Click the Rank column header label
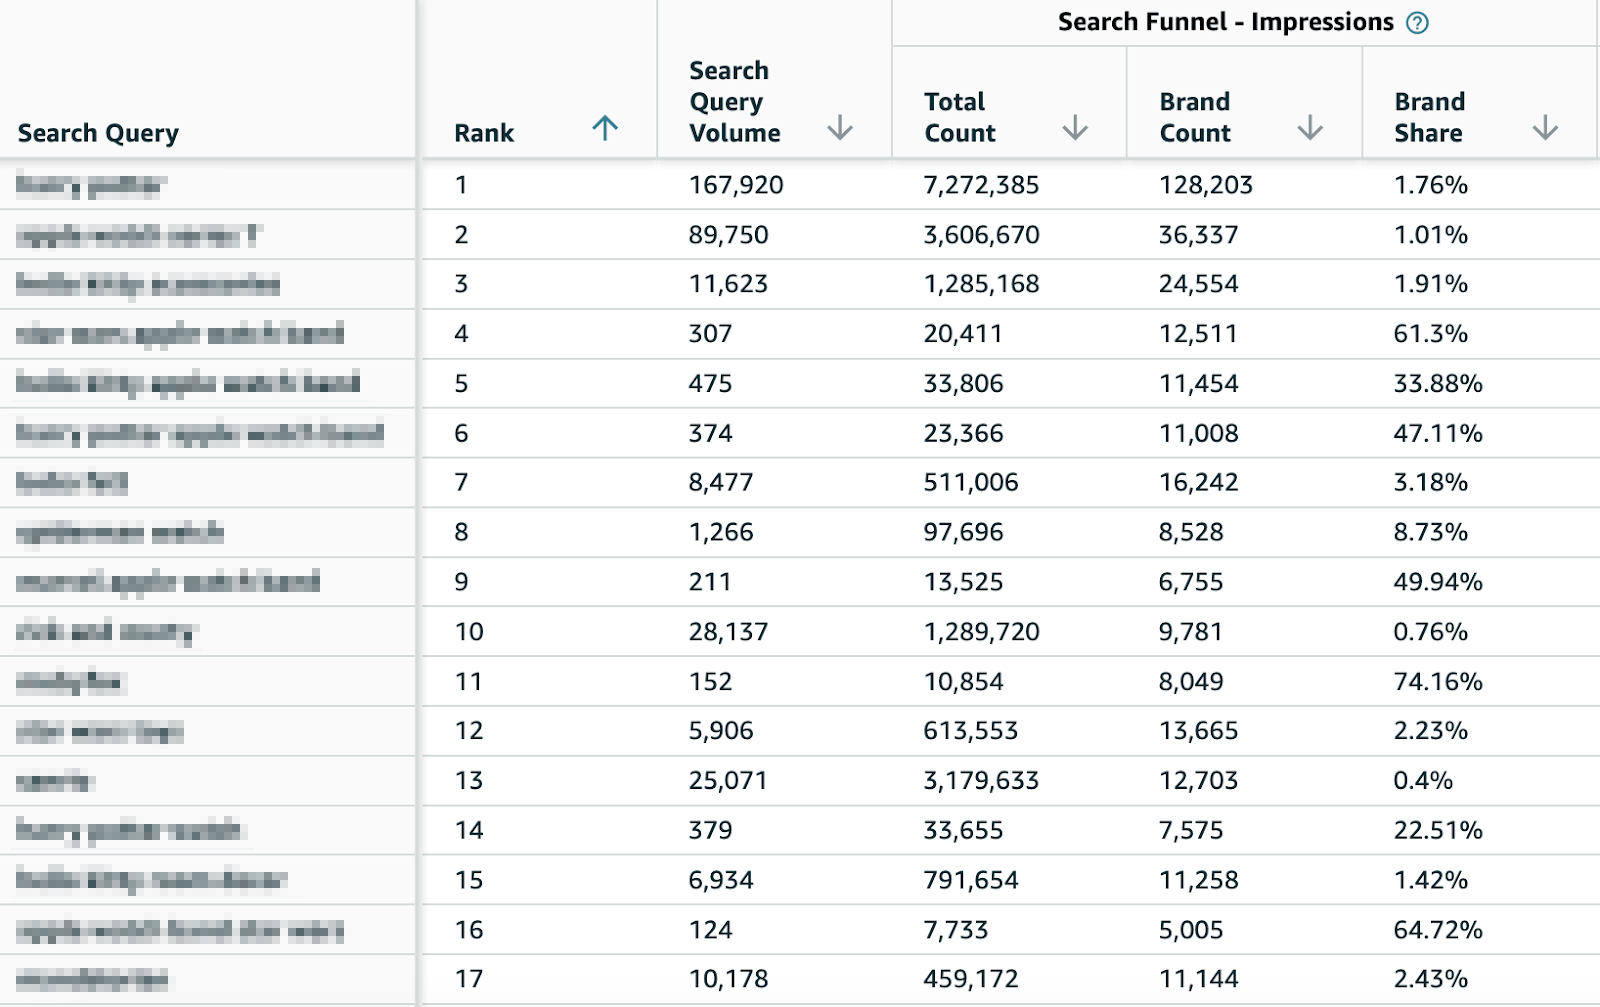 [483, 132]
